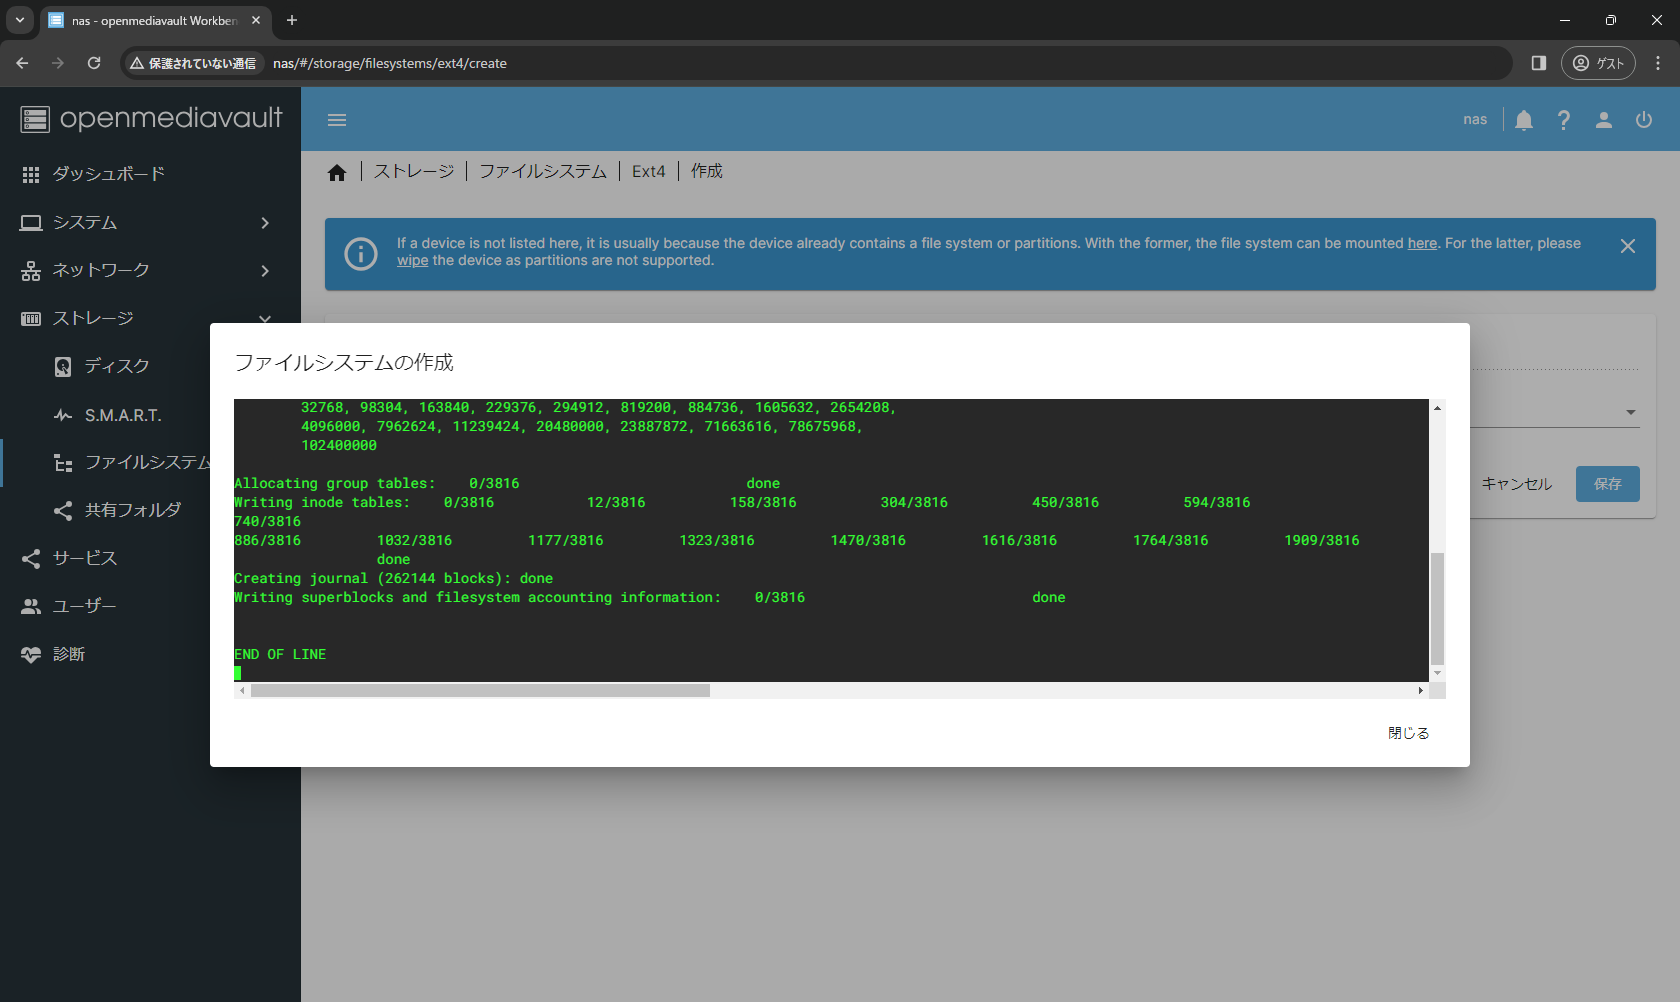Open the user account icon
This screenshot has width=1680, height=1002.
(x=1603, y=120)
